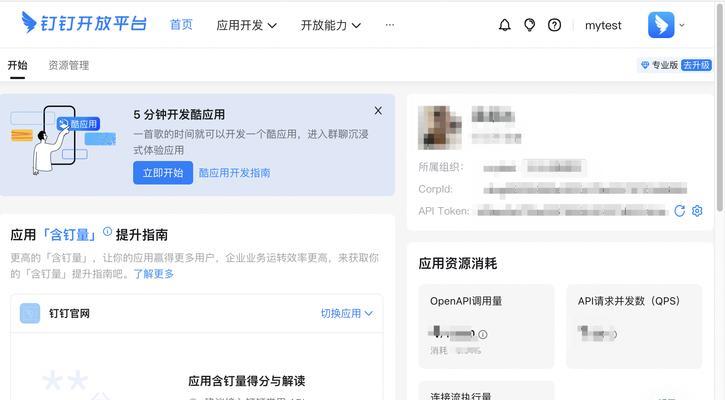Click the 去升级 upgrade button
Image resolution: width=725 pixels, height=400 pixels.
[696, 65]
